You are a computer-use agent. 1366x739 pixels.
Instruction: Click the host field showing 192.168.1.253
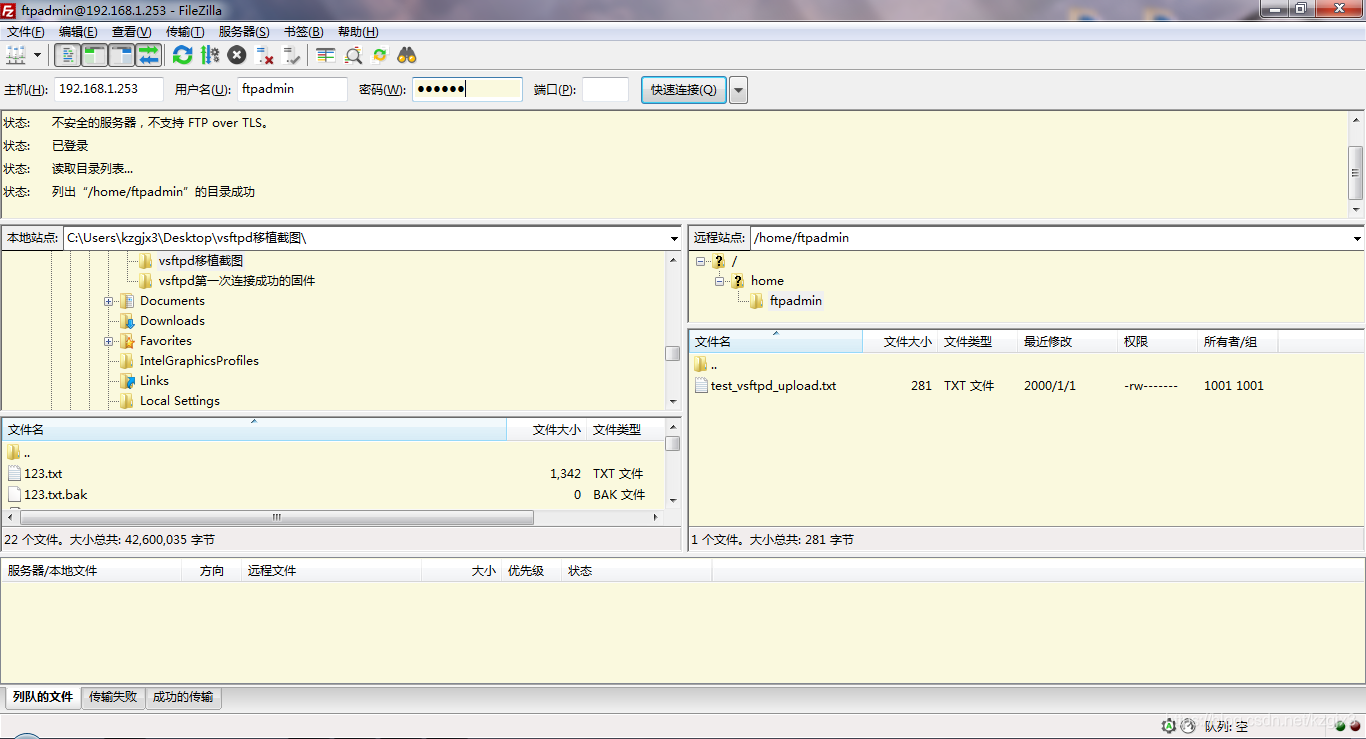109,89
